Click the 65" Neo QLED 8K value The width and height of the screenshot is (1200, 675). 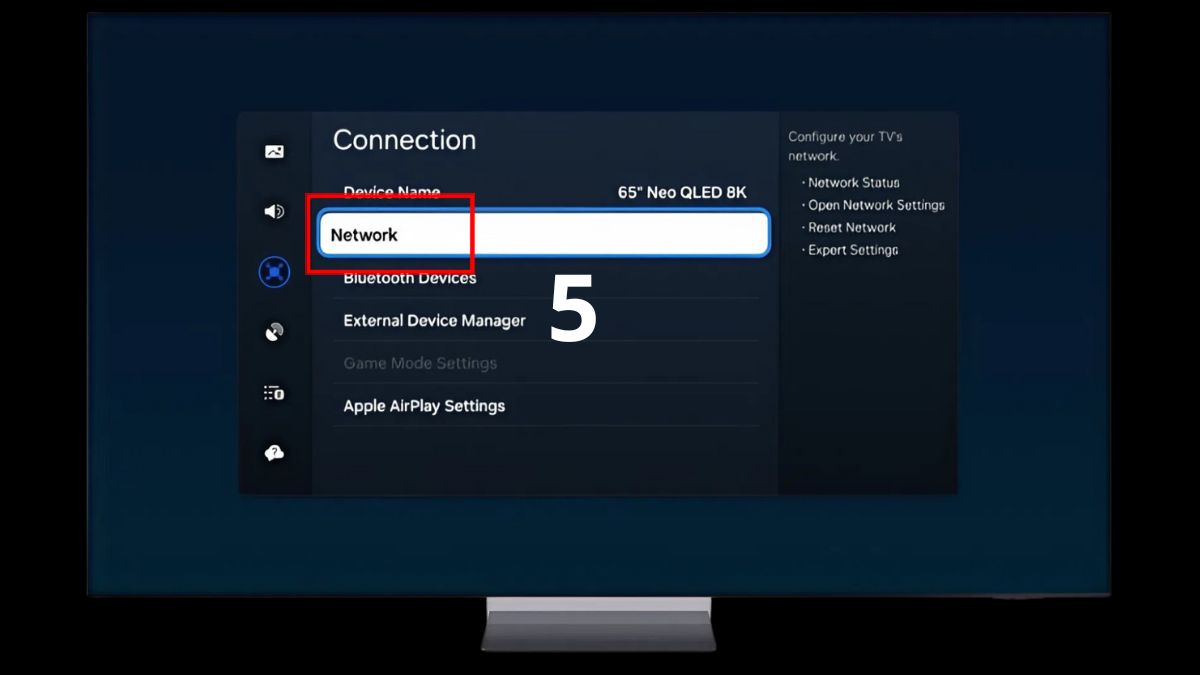coord(682,192)
